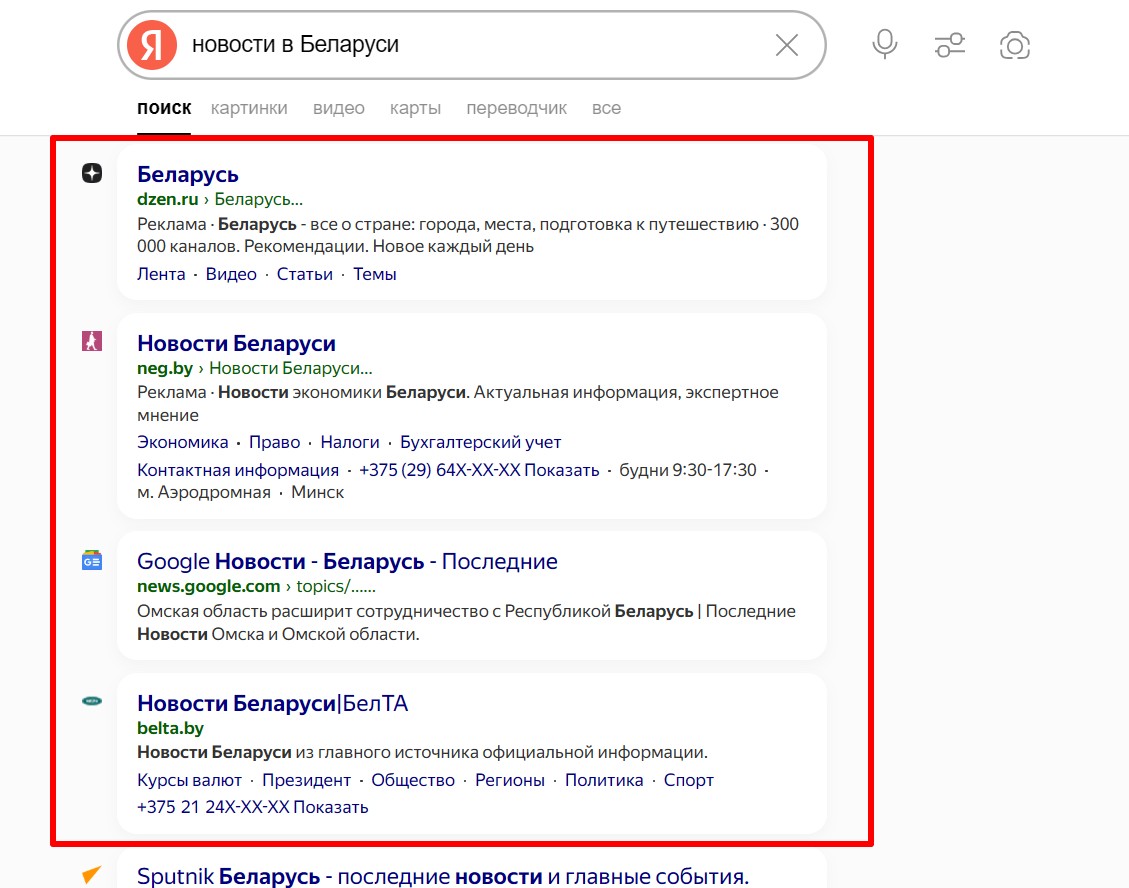Open search filter settings icon
1129x888 pixels.
(x=950, y=45)
